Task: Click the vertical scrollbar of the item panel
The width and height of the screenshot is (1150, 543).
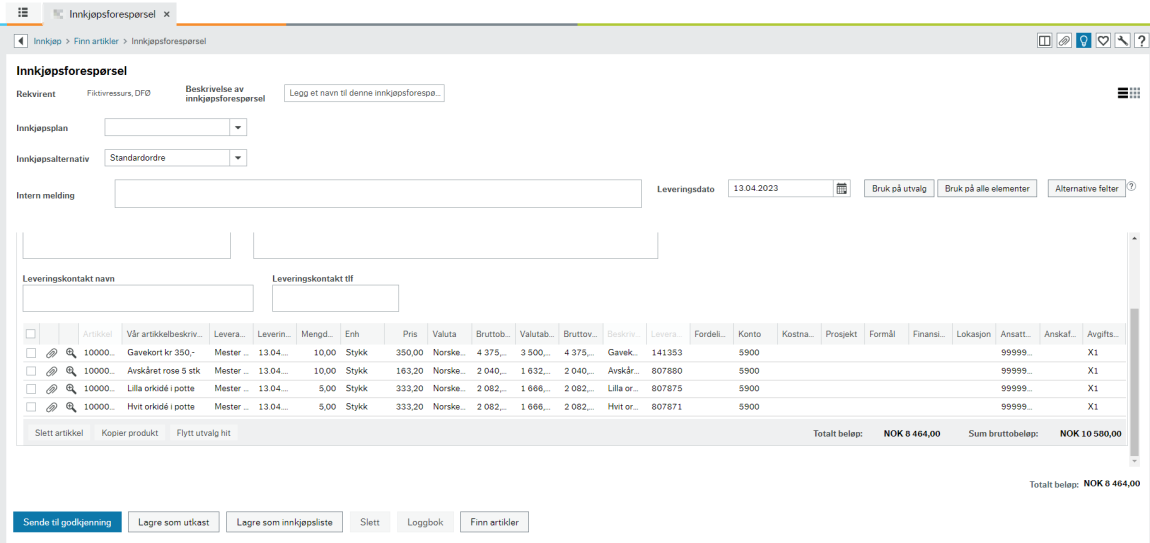Action: [1135, 382]
